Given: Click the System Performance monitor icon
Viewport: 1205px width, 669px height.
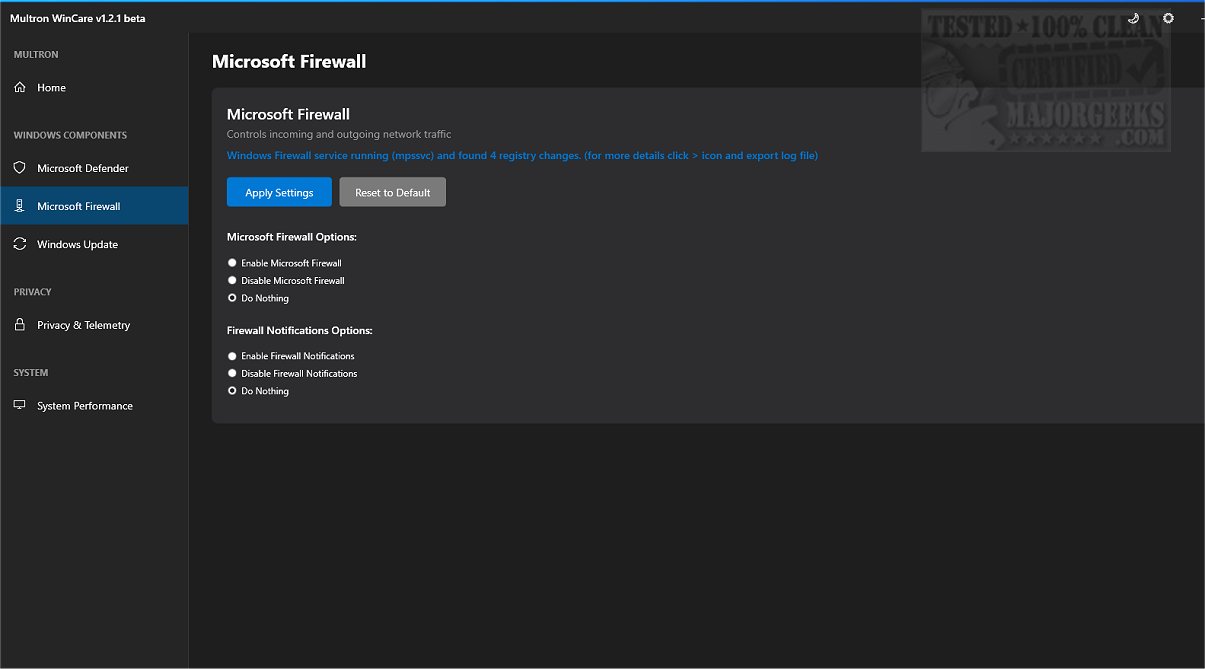Looking at the screenshot, I should [20, 406].
